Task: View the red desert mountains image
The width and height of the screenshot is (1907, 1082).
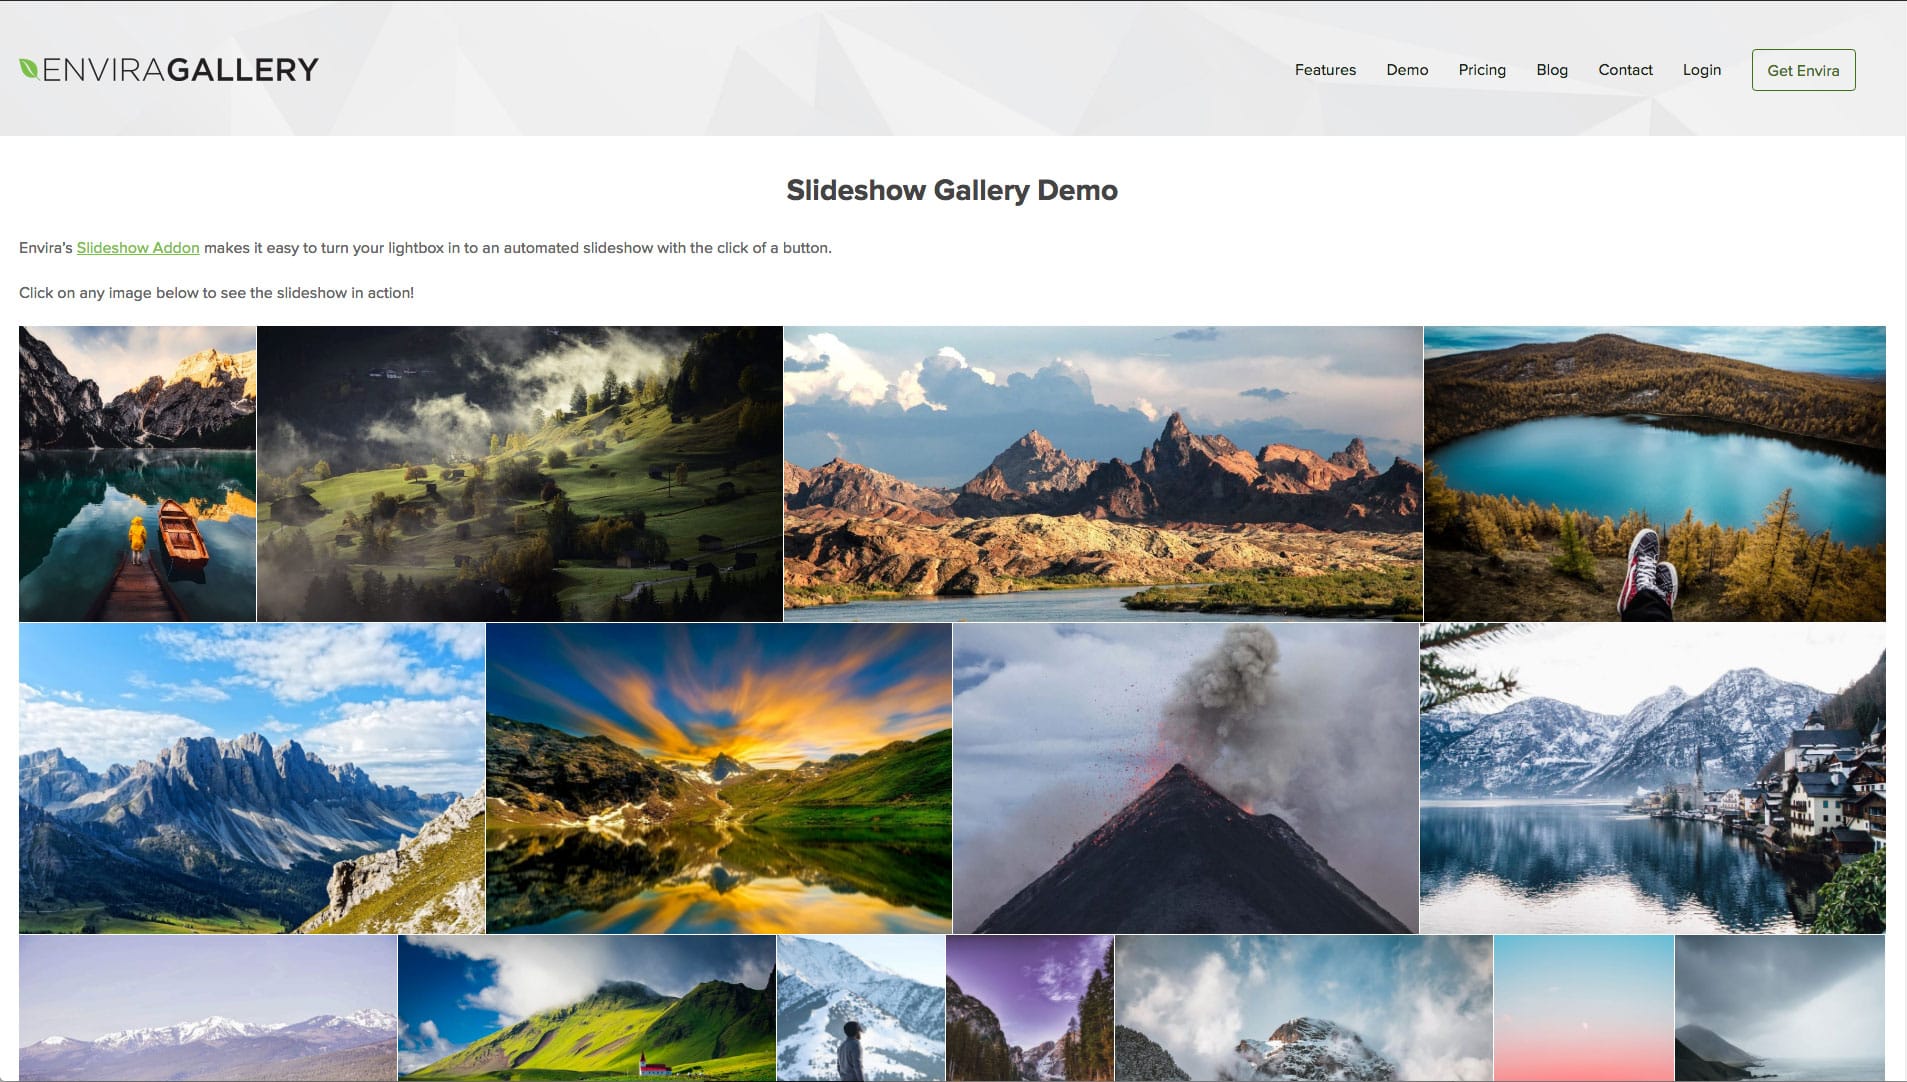Action: point(1102,474)
